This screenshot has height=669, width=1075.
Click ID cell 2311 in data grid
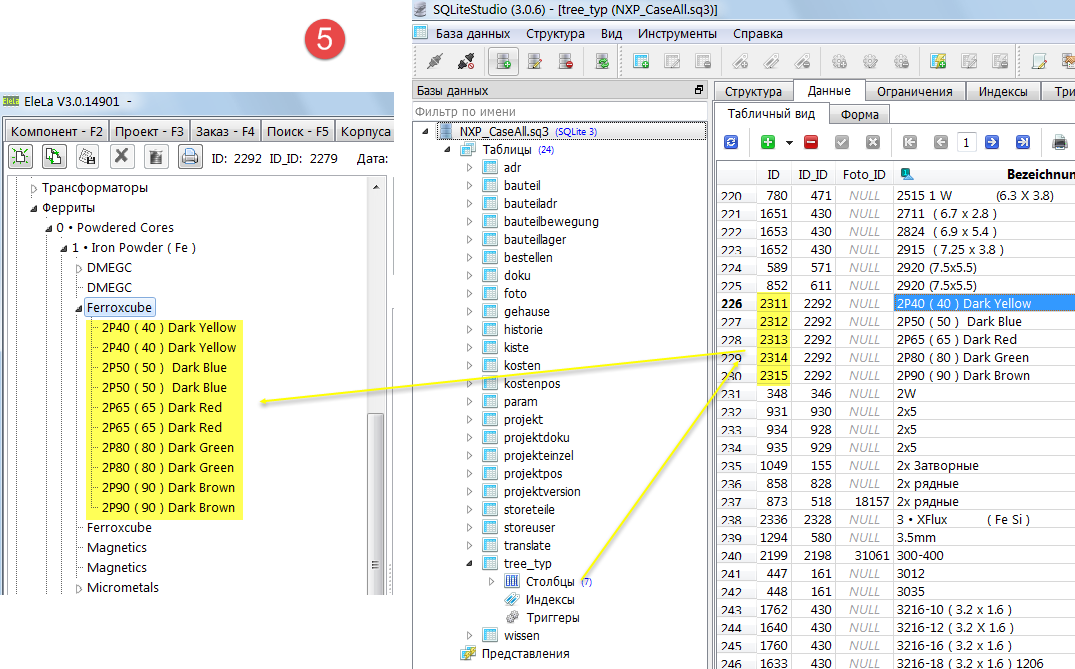coord(773,304)
